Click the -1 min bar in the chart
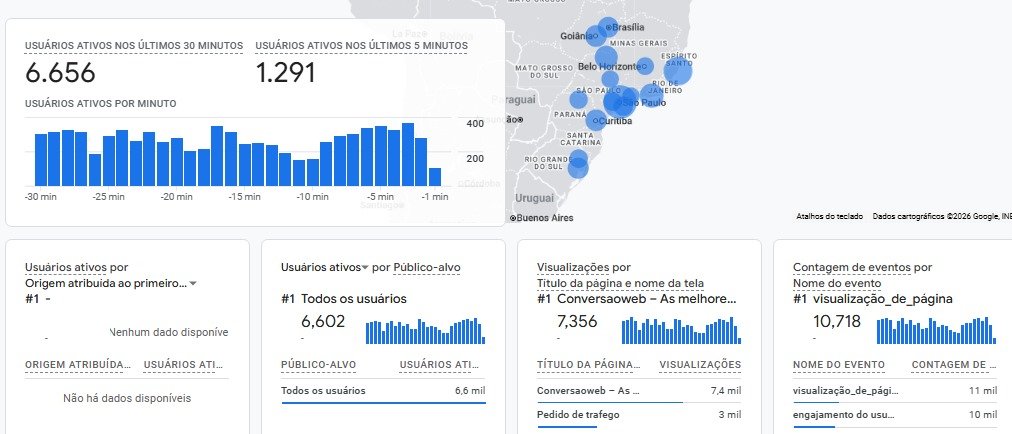This screenshot has width=1012, height=434. 435,177
